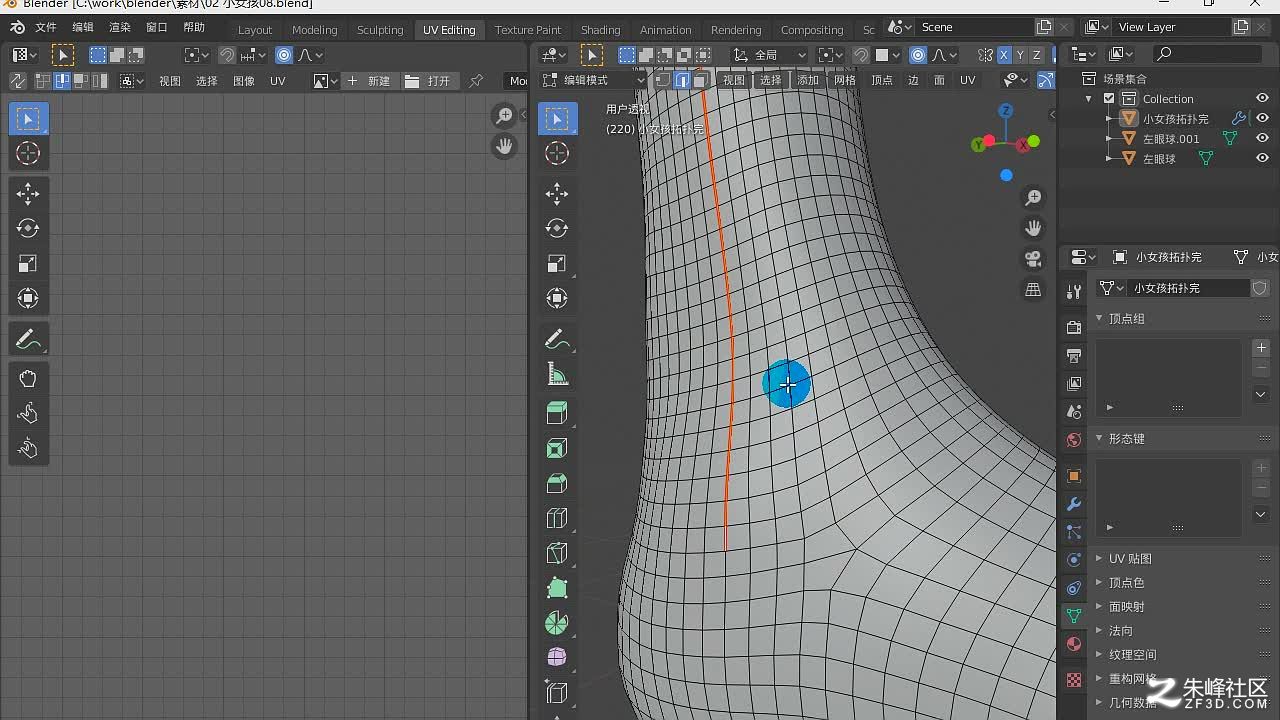This screenshot has width=1280, height=720.
Task: Toggle visibility of 左眼球 object
Action: coord(1262,158)
